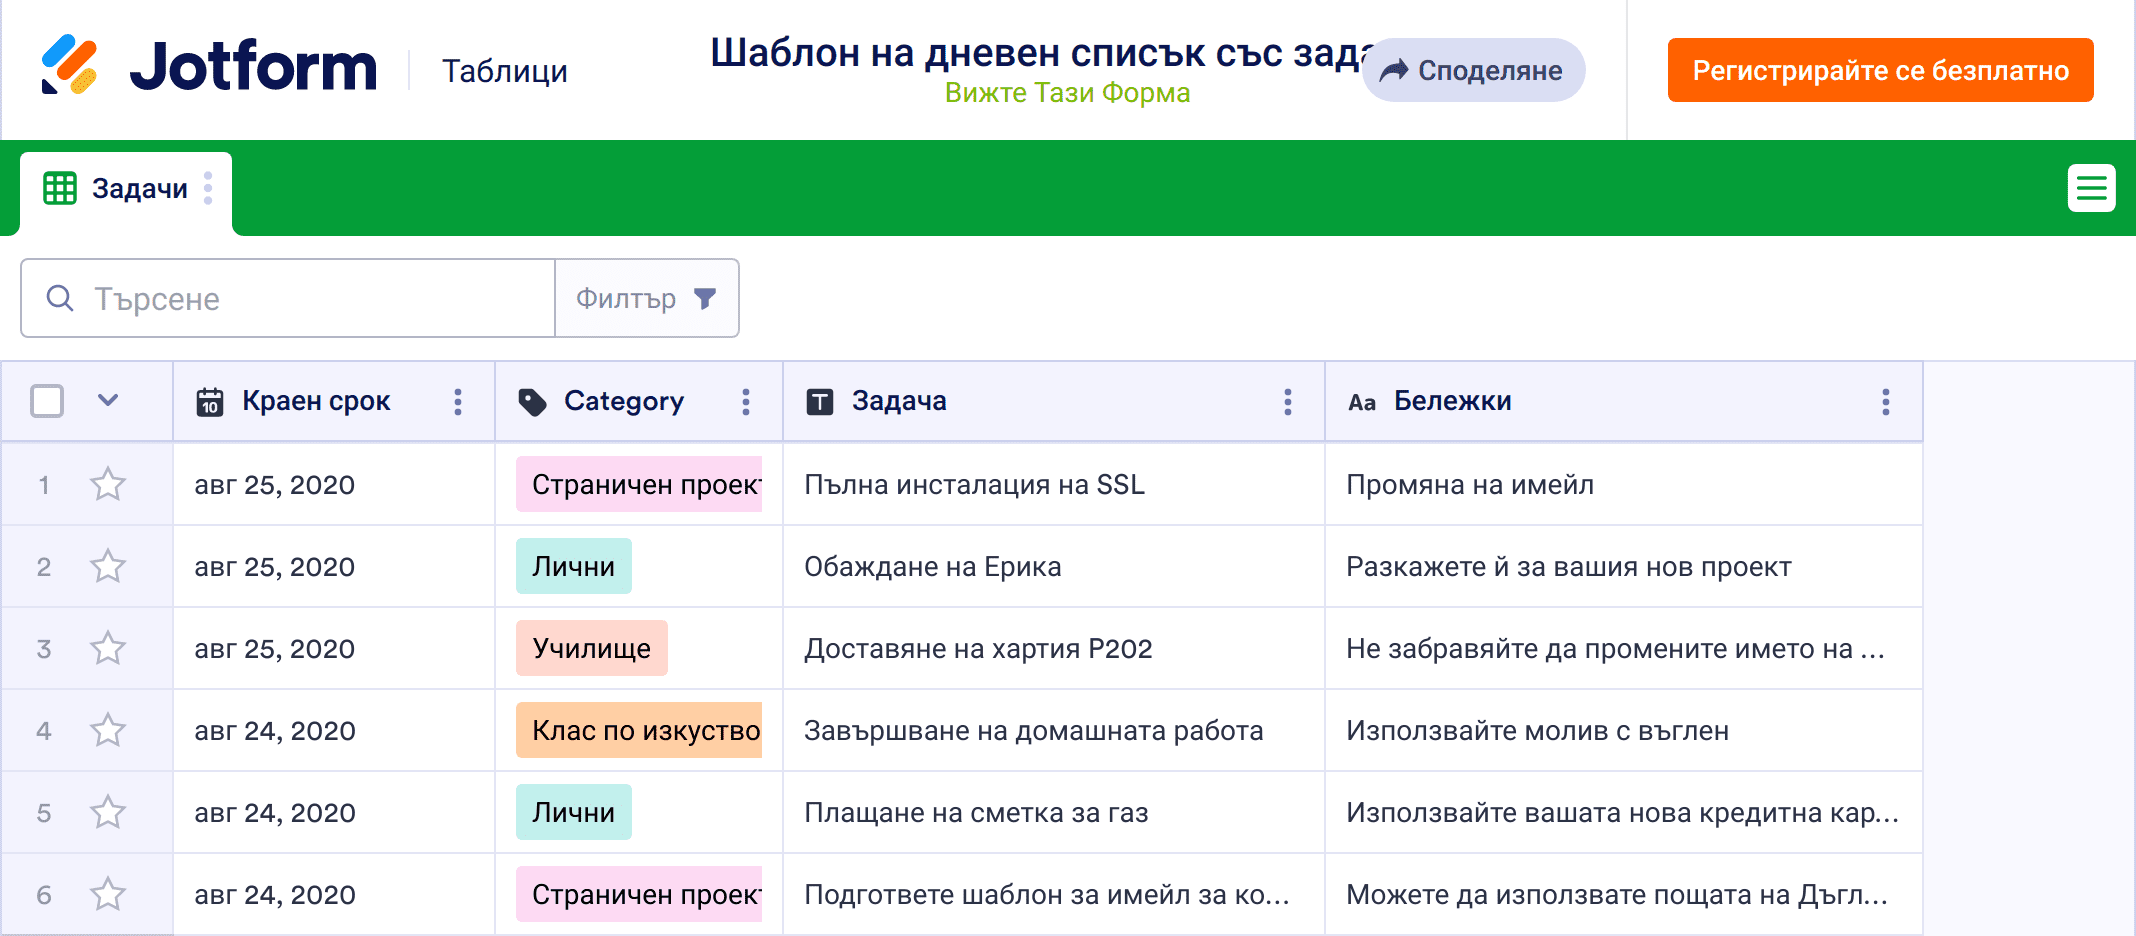
Task: Toggle the star on row 6
Action: [x=108, y=895]
